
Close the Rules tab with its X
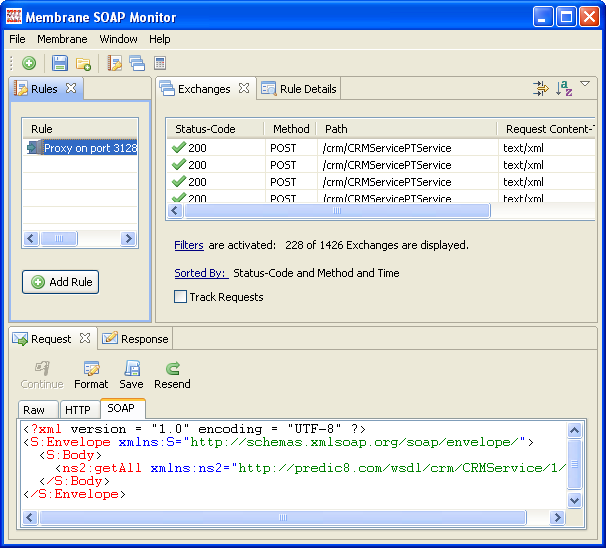[71, 88]
